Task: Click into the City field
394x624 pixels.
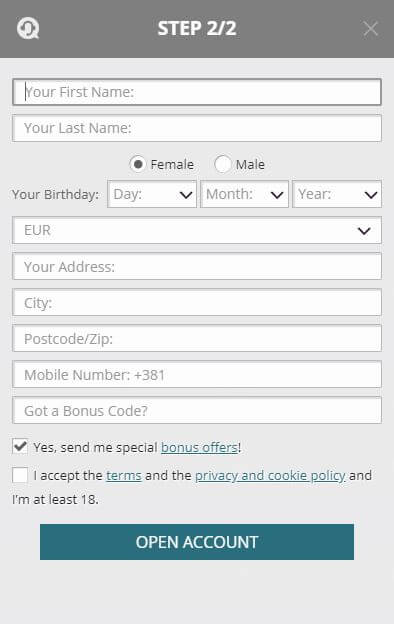Action: (197, 302)
